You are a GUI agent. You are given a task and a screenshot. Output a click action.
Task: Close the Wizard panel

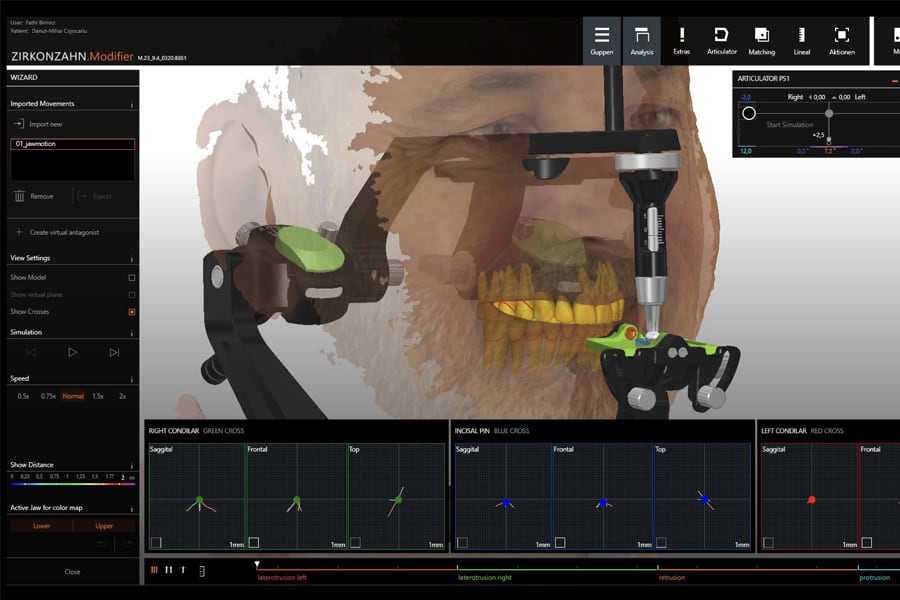[72, 572]
